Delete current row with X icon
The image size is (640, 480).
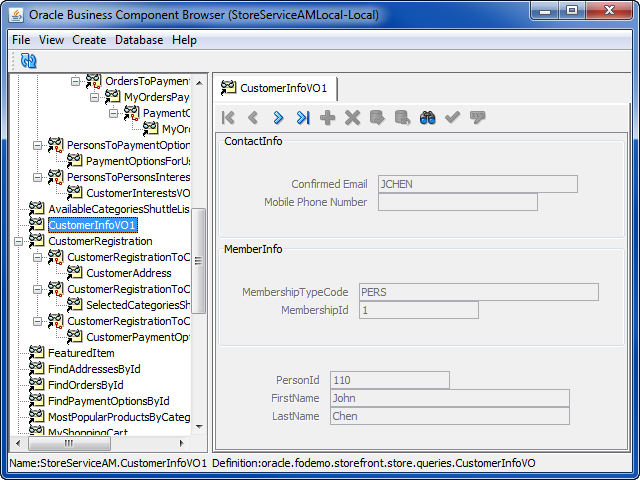(x=352, y=118)
